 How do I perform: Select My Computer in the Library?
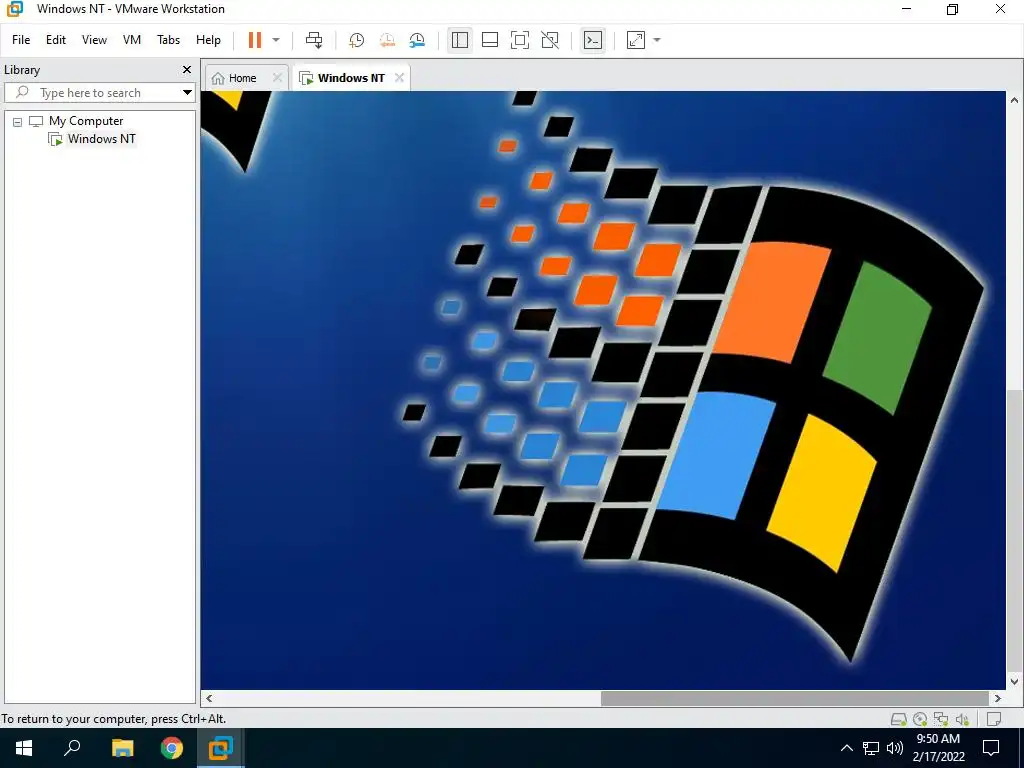point(86,121)
